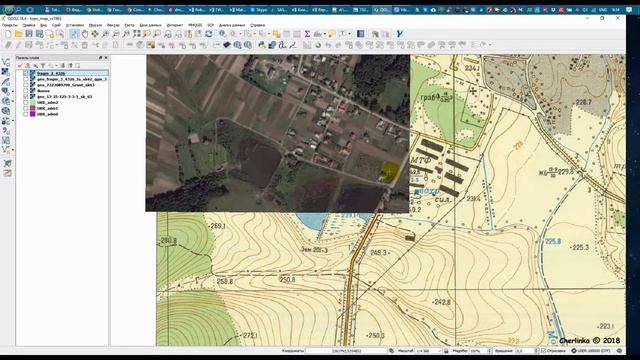Close the Layers panel

click(x=106, y=58)
